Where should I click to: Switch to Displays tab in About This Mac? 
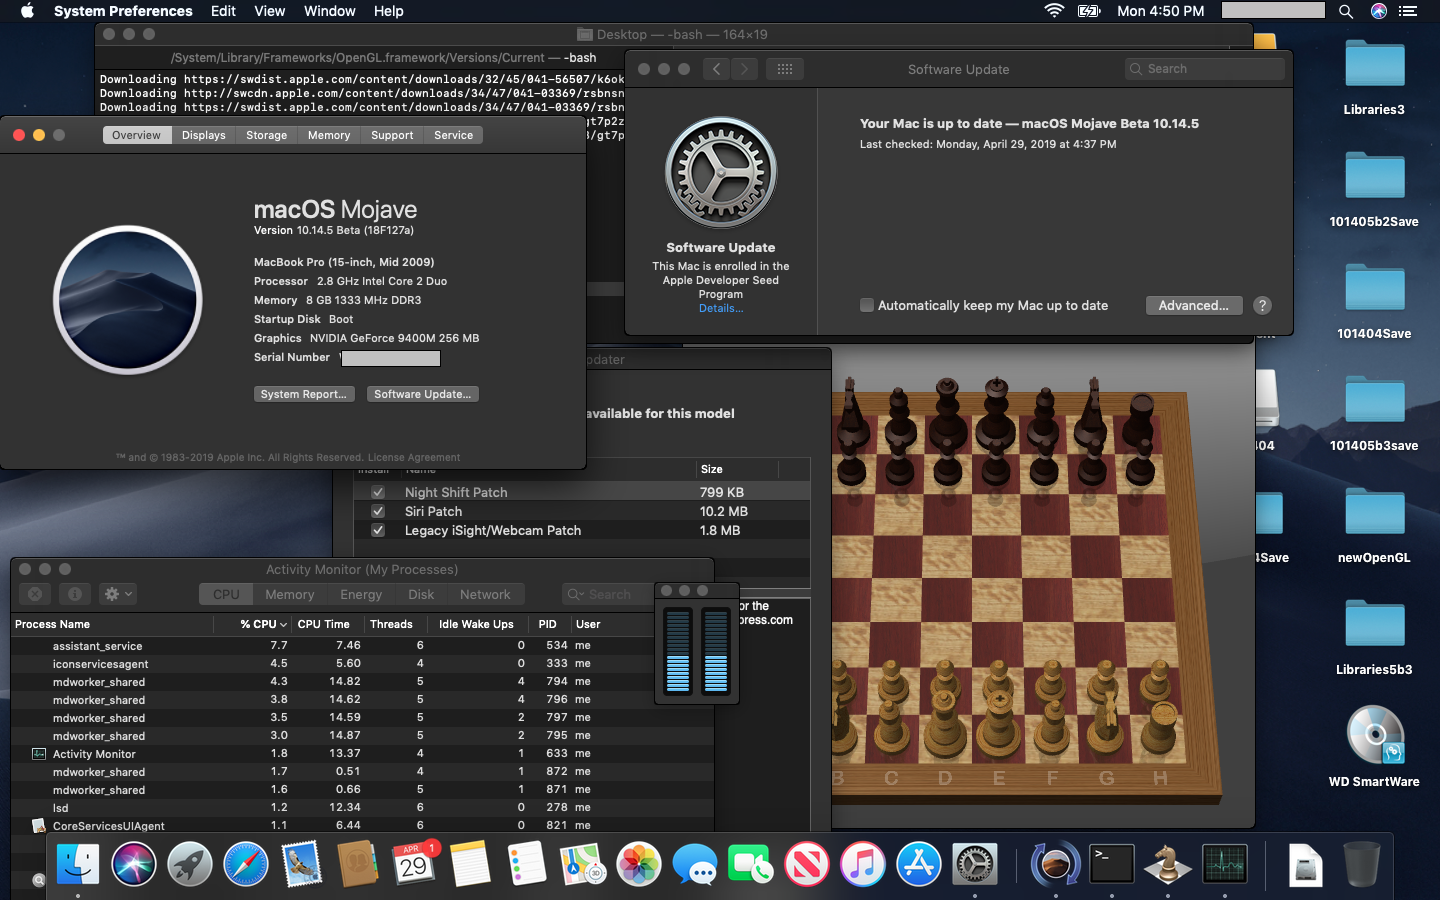click(x=204, y=135)
